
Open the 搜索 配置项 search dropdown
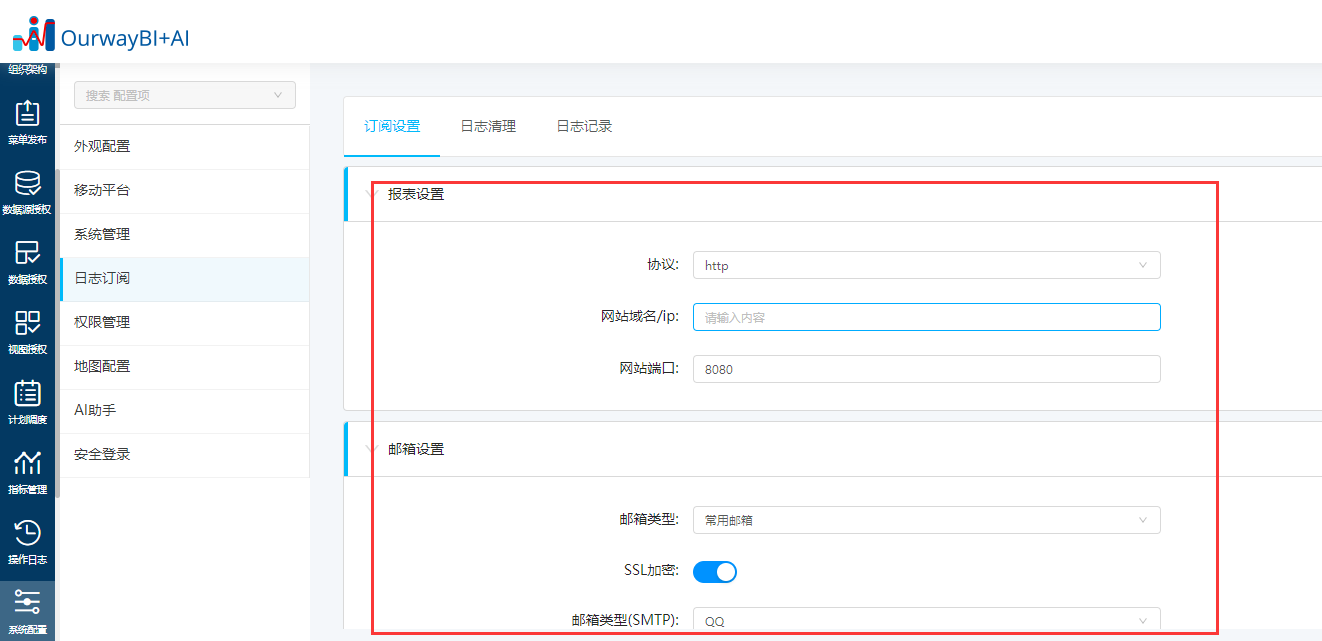184,95
